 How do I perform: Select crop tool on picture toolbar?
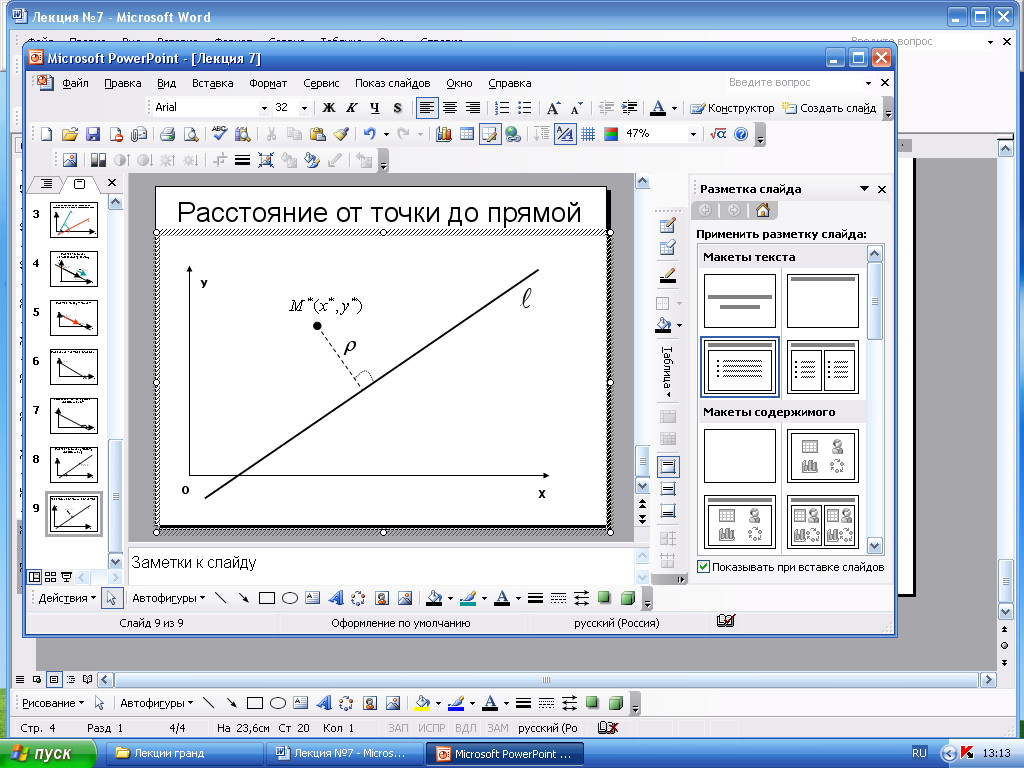tap(219, 160)
